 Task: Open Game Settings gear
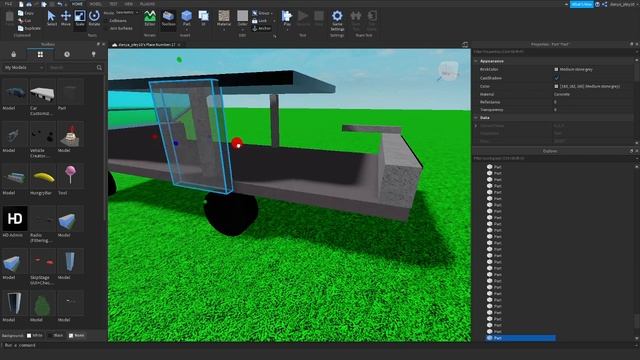337,20
